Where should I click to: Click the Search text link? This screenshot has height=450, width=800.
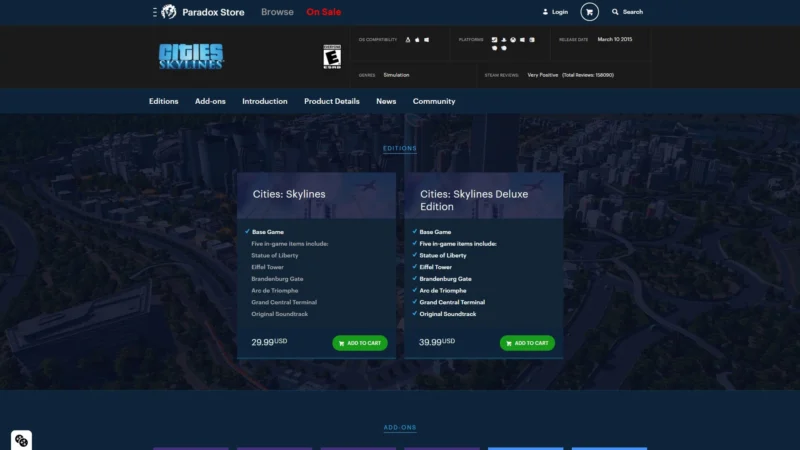[x=633, y=12]
